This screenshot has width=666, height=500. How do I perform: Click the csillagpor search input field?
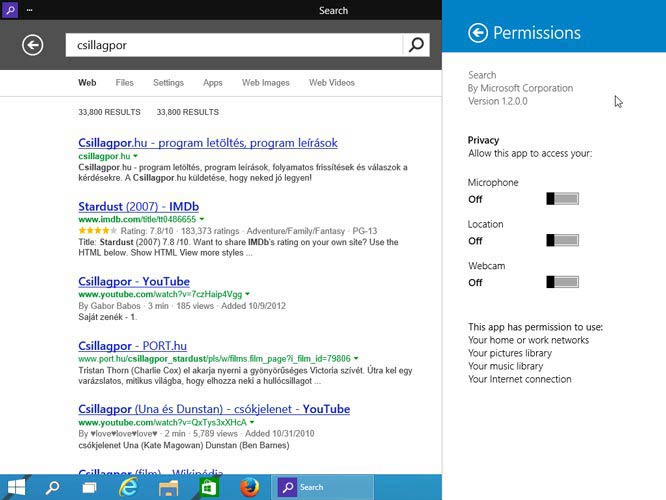234,45
